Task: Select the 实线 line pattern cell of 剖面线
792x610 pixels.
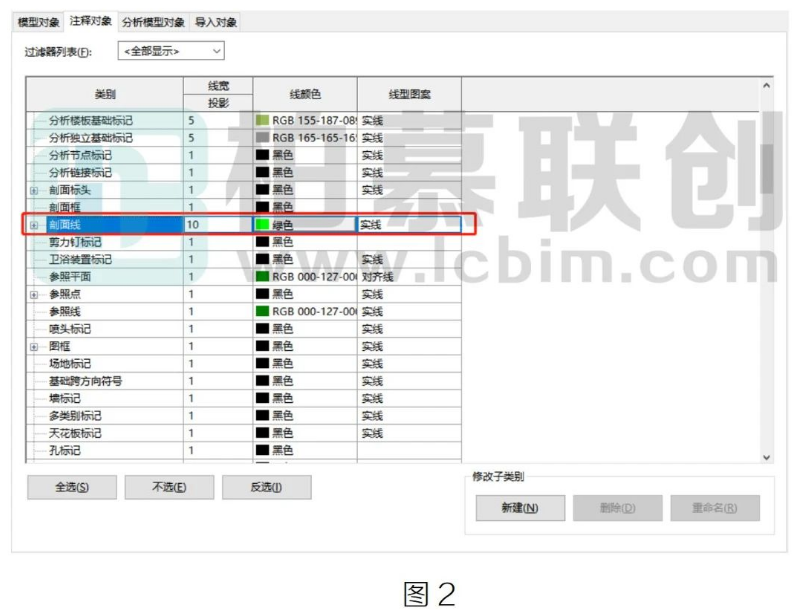Action: [x=409, y=225]
